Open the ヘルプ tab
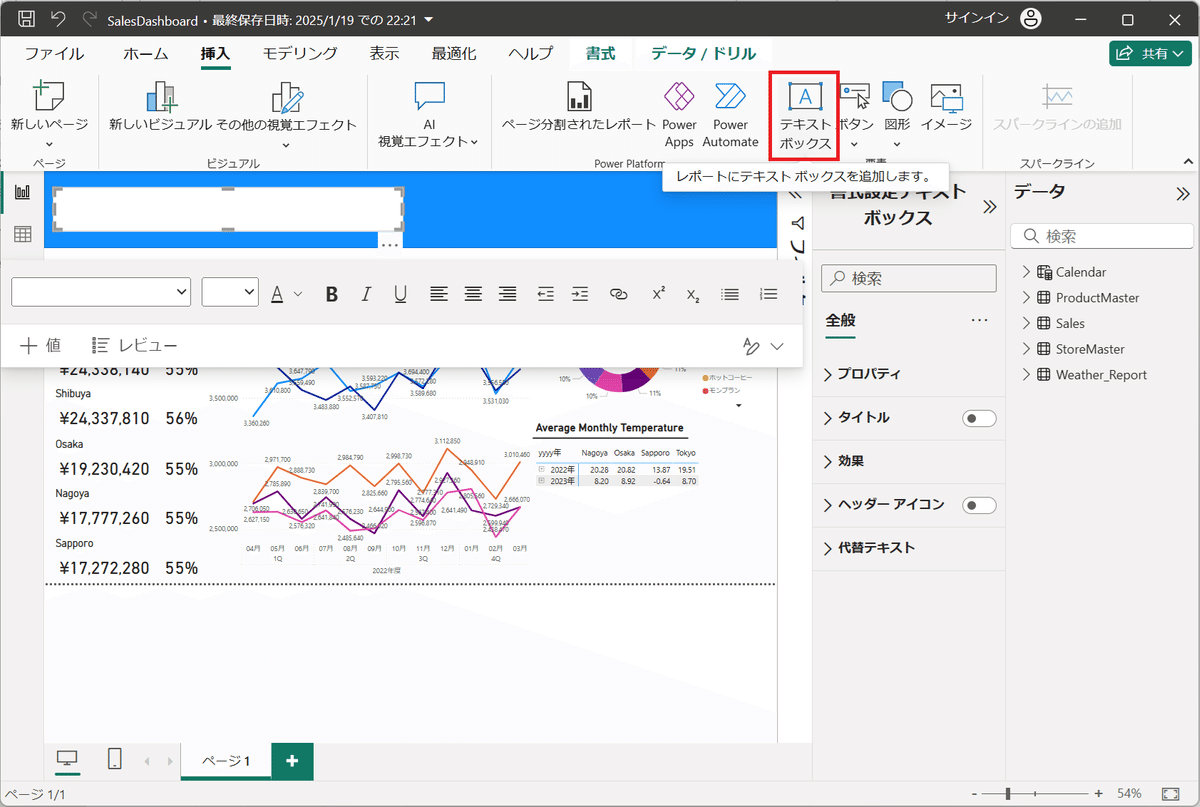 (x=530, y=54)
